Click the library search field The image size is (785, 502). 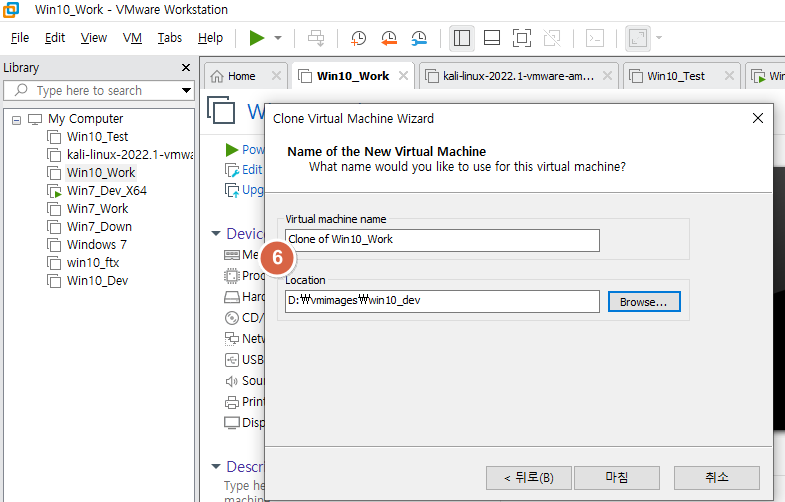(x=98, y=91)
